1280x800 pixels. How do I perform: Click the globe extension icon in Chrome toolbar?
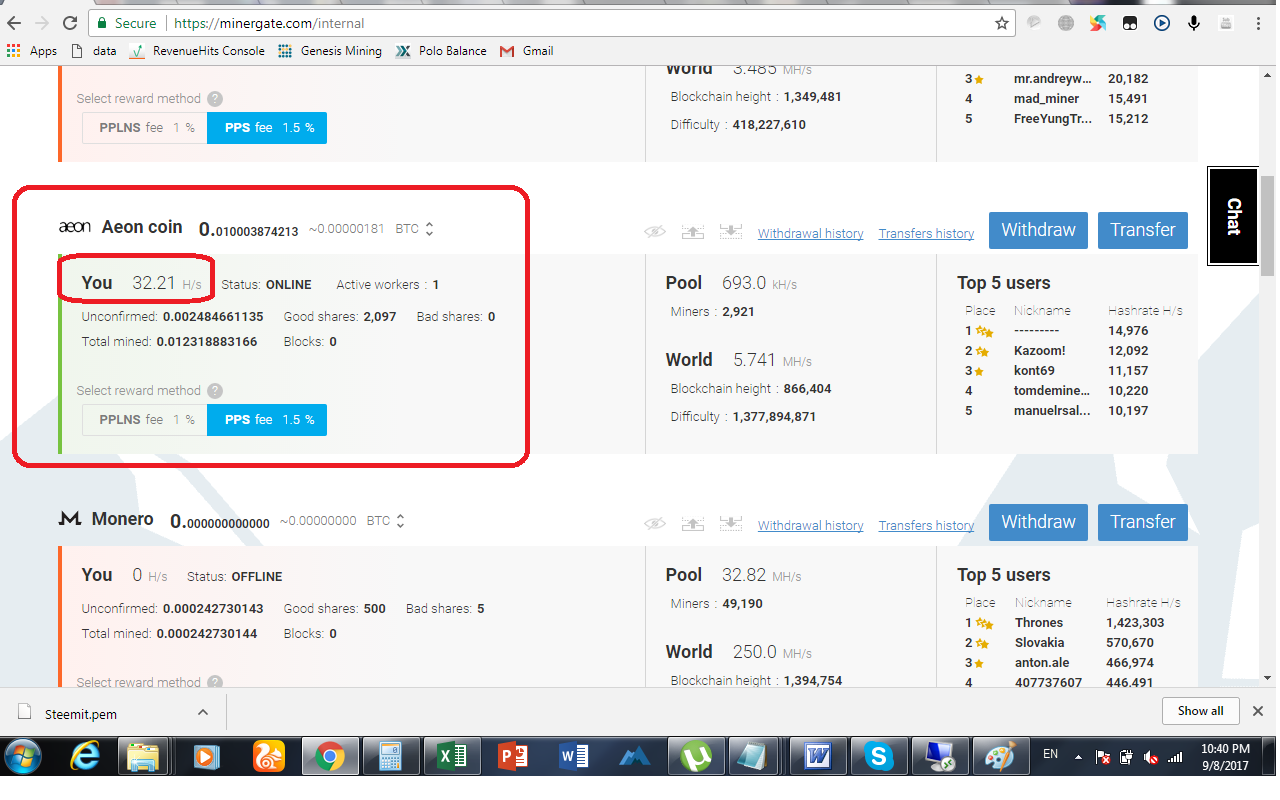(x=1066, y=23)
